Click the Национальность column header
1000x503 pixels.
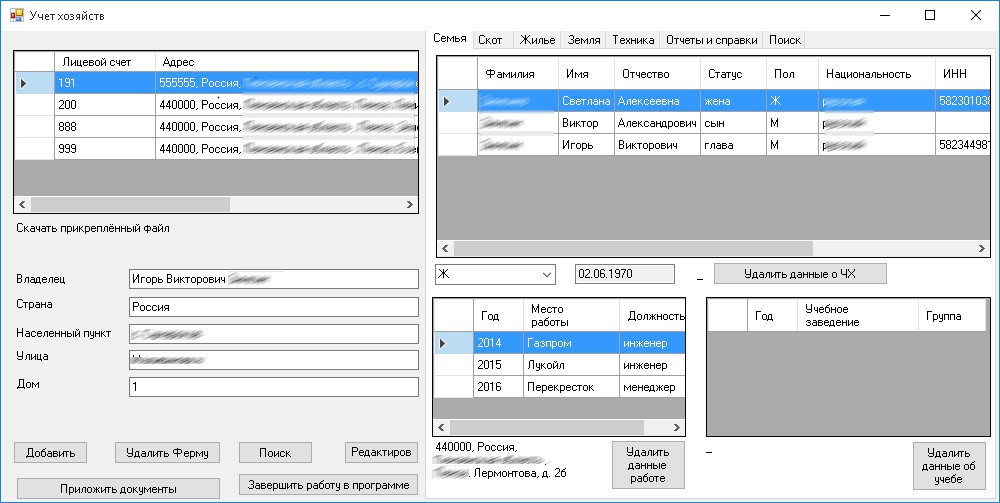pyautogui.click(x=876, y=74)
